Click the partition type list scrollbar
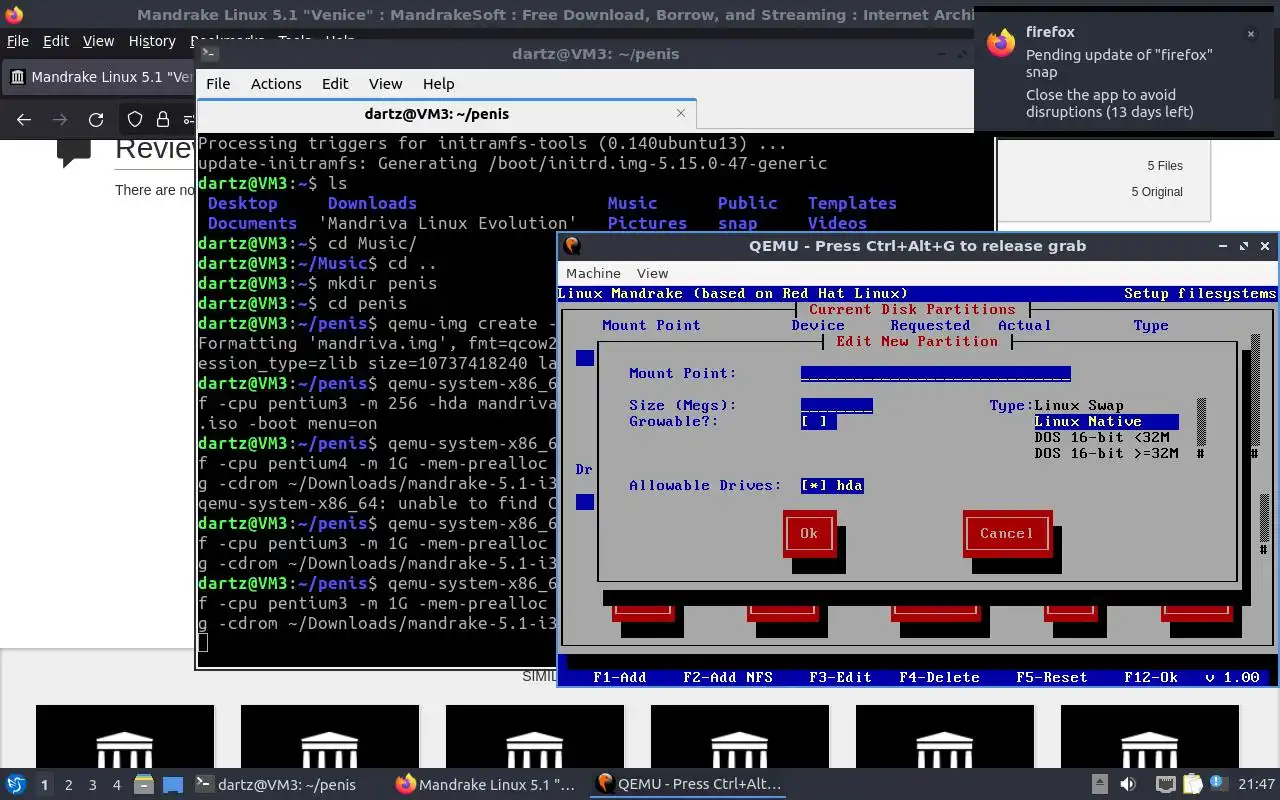 (x=1201, y=429)
